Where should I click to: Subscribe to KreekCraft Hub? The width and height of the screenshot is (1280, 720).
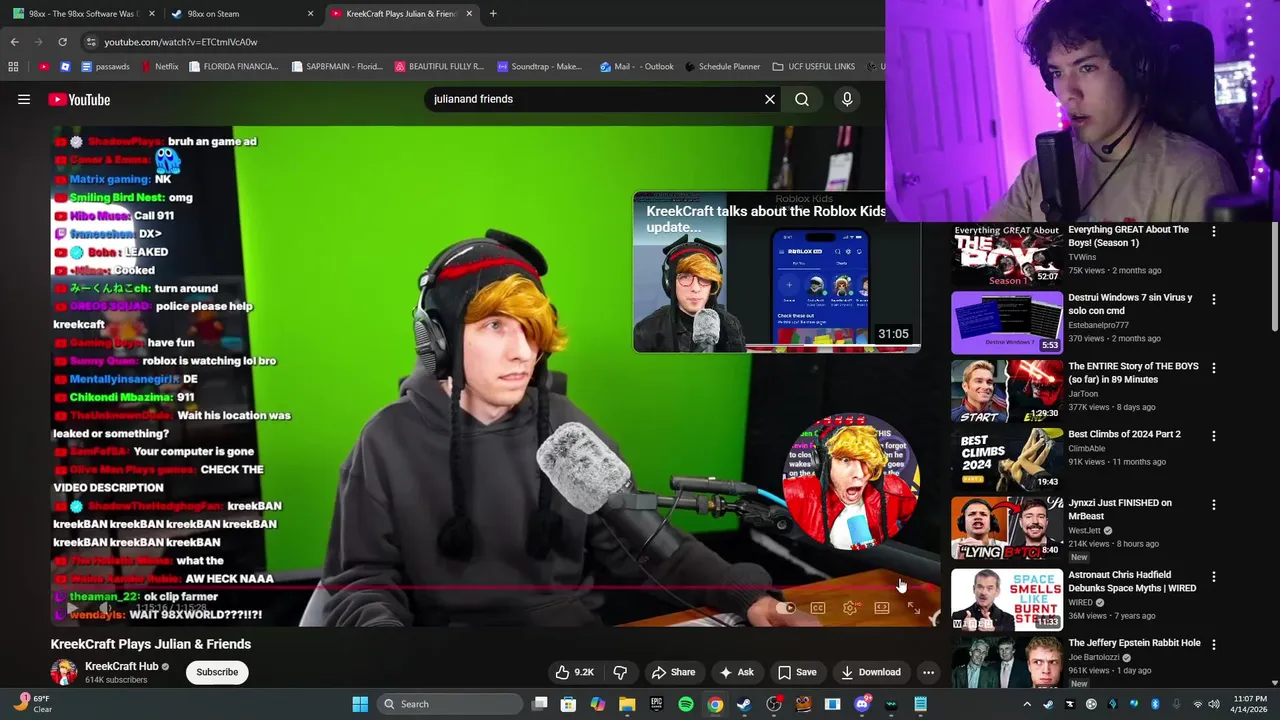pos(217,672)
